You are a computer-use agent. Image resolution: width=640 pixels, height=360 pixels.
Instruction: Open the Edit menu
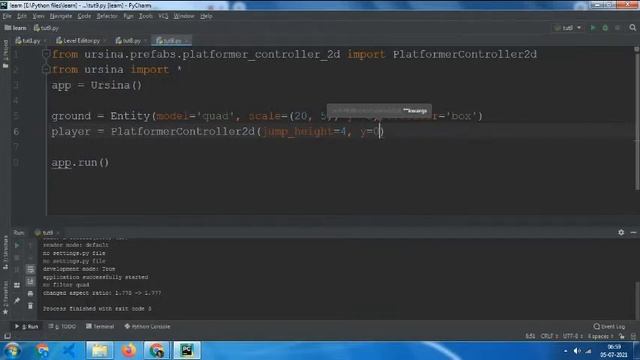click(x=22, y=16)
